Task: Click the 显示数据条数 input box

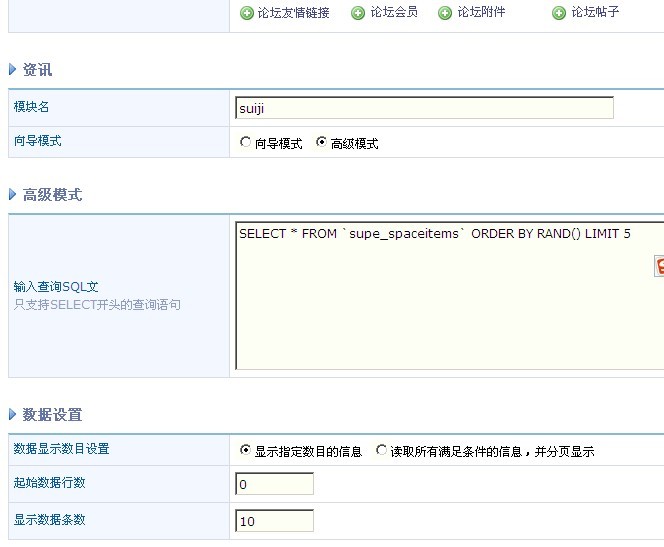Action: [x=275, y=521]
